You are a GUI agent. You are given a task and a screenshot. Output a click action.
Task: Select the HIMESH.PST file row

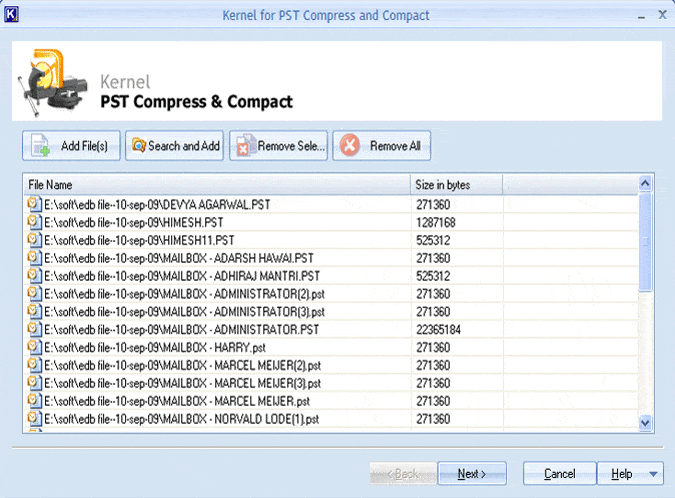(331, 223)
